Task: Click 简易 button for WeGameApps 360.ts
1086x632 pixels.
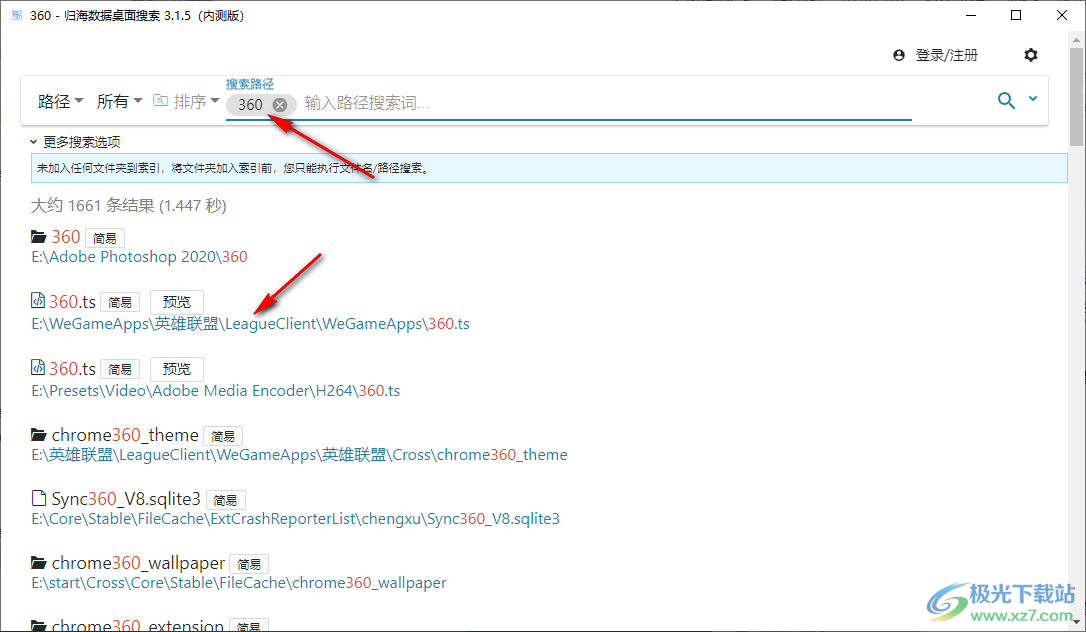Action: (120, 303)
